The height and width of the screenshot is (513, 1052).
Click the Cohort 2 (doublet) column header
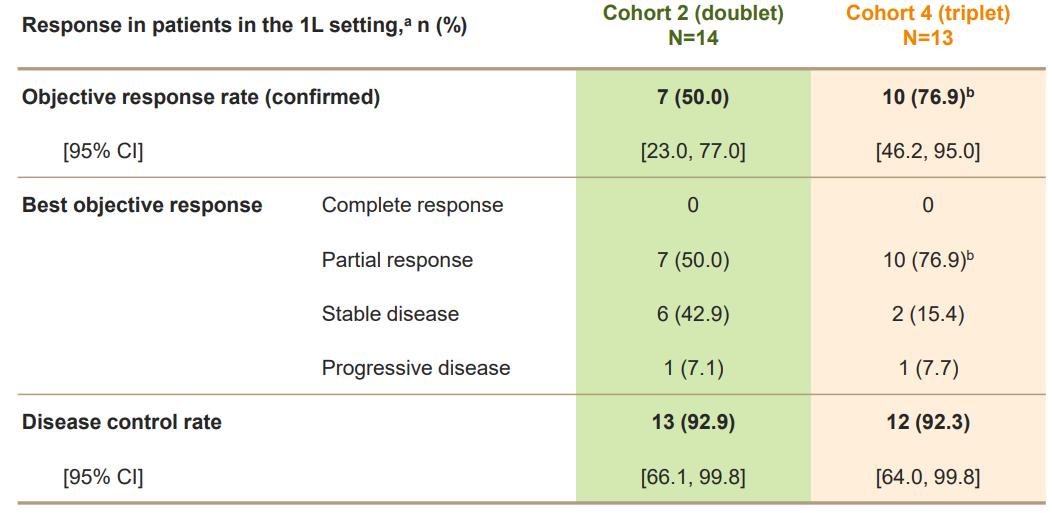[x=693, y=26]
